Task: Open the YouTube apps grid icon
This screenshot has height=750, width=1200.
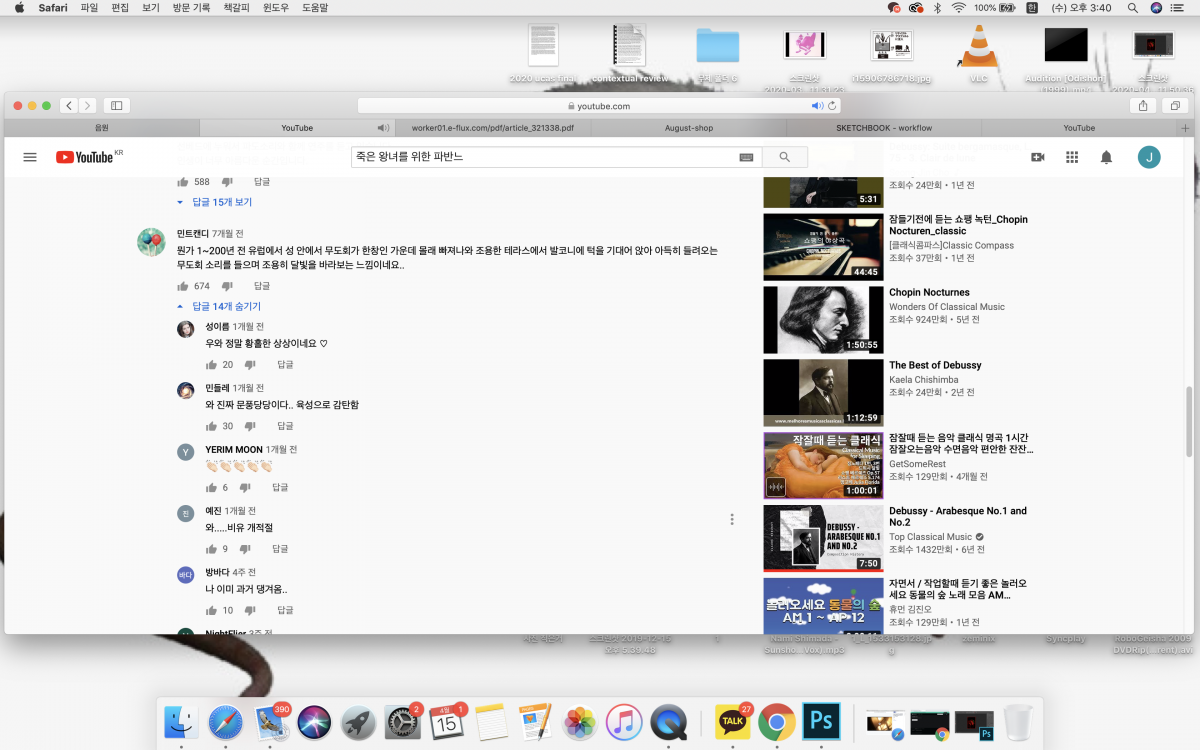Action: (1072, 157)
